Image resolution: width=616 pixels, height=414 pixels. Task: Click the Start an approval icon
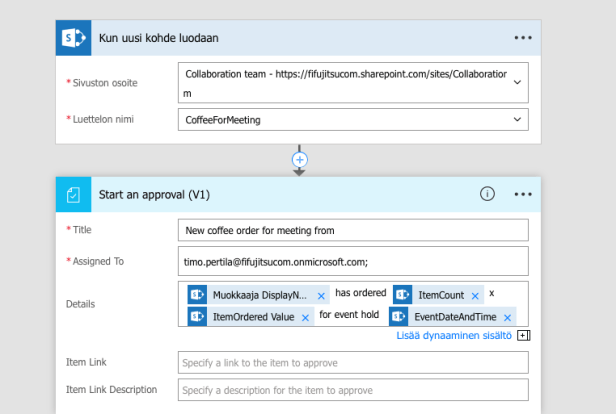tap(73, 194)
